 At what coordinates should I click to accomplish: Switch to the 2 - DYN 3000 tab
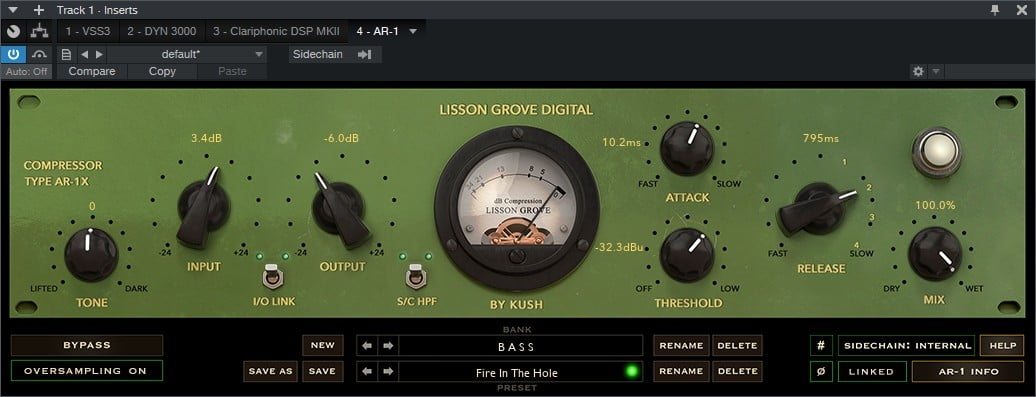[162, 31]
